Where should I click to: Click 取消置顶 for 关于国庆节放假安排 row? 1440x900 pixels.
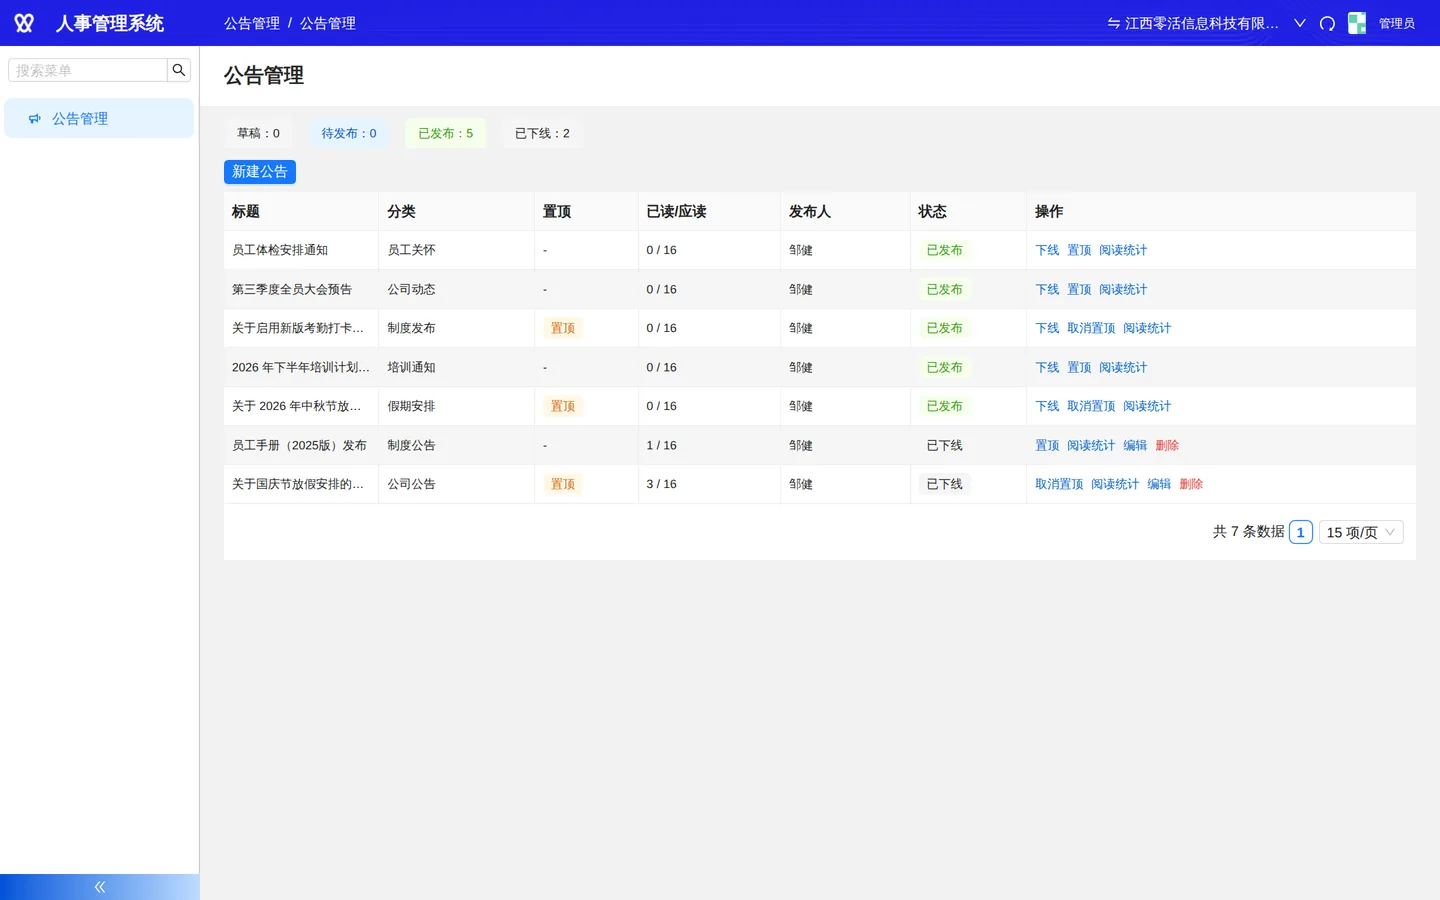[1059, 484]
